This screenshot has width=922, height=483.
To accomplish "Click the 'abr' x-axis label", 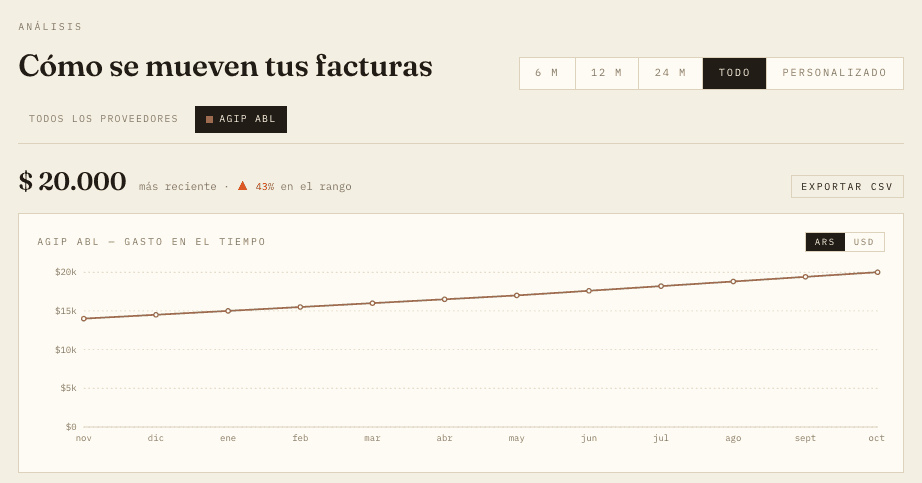I will coord(445,438).
